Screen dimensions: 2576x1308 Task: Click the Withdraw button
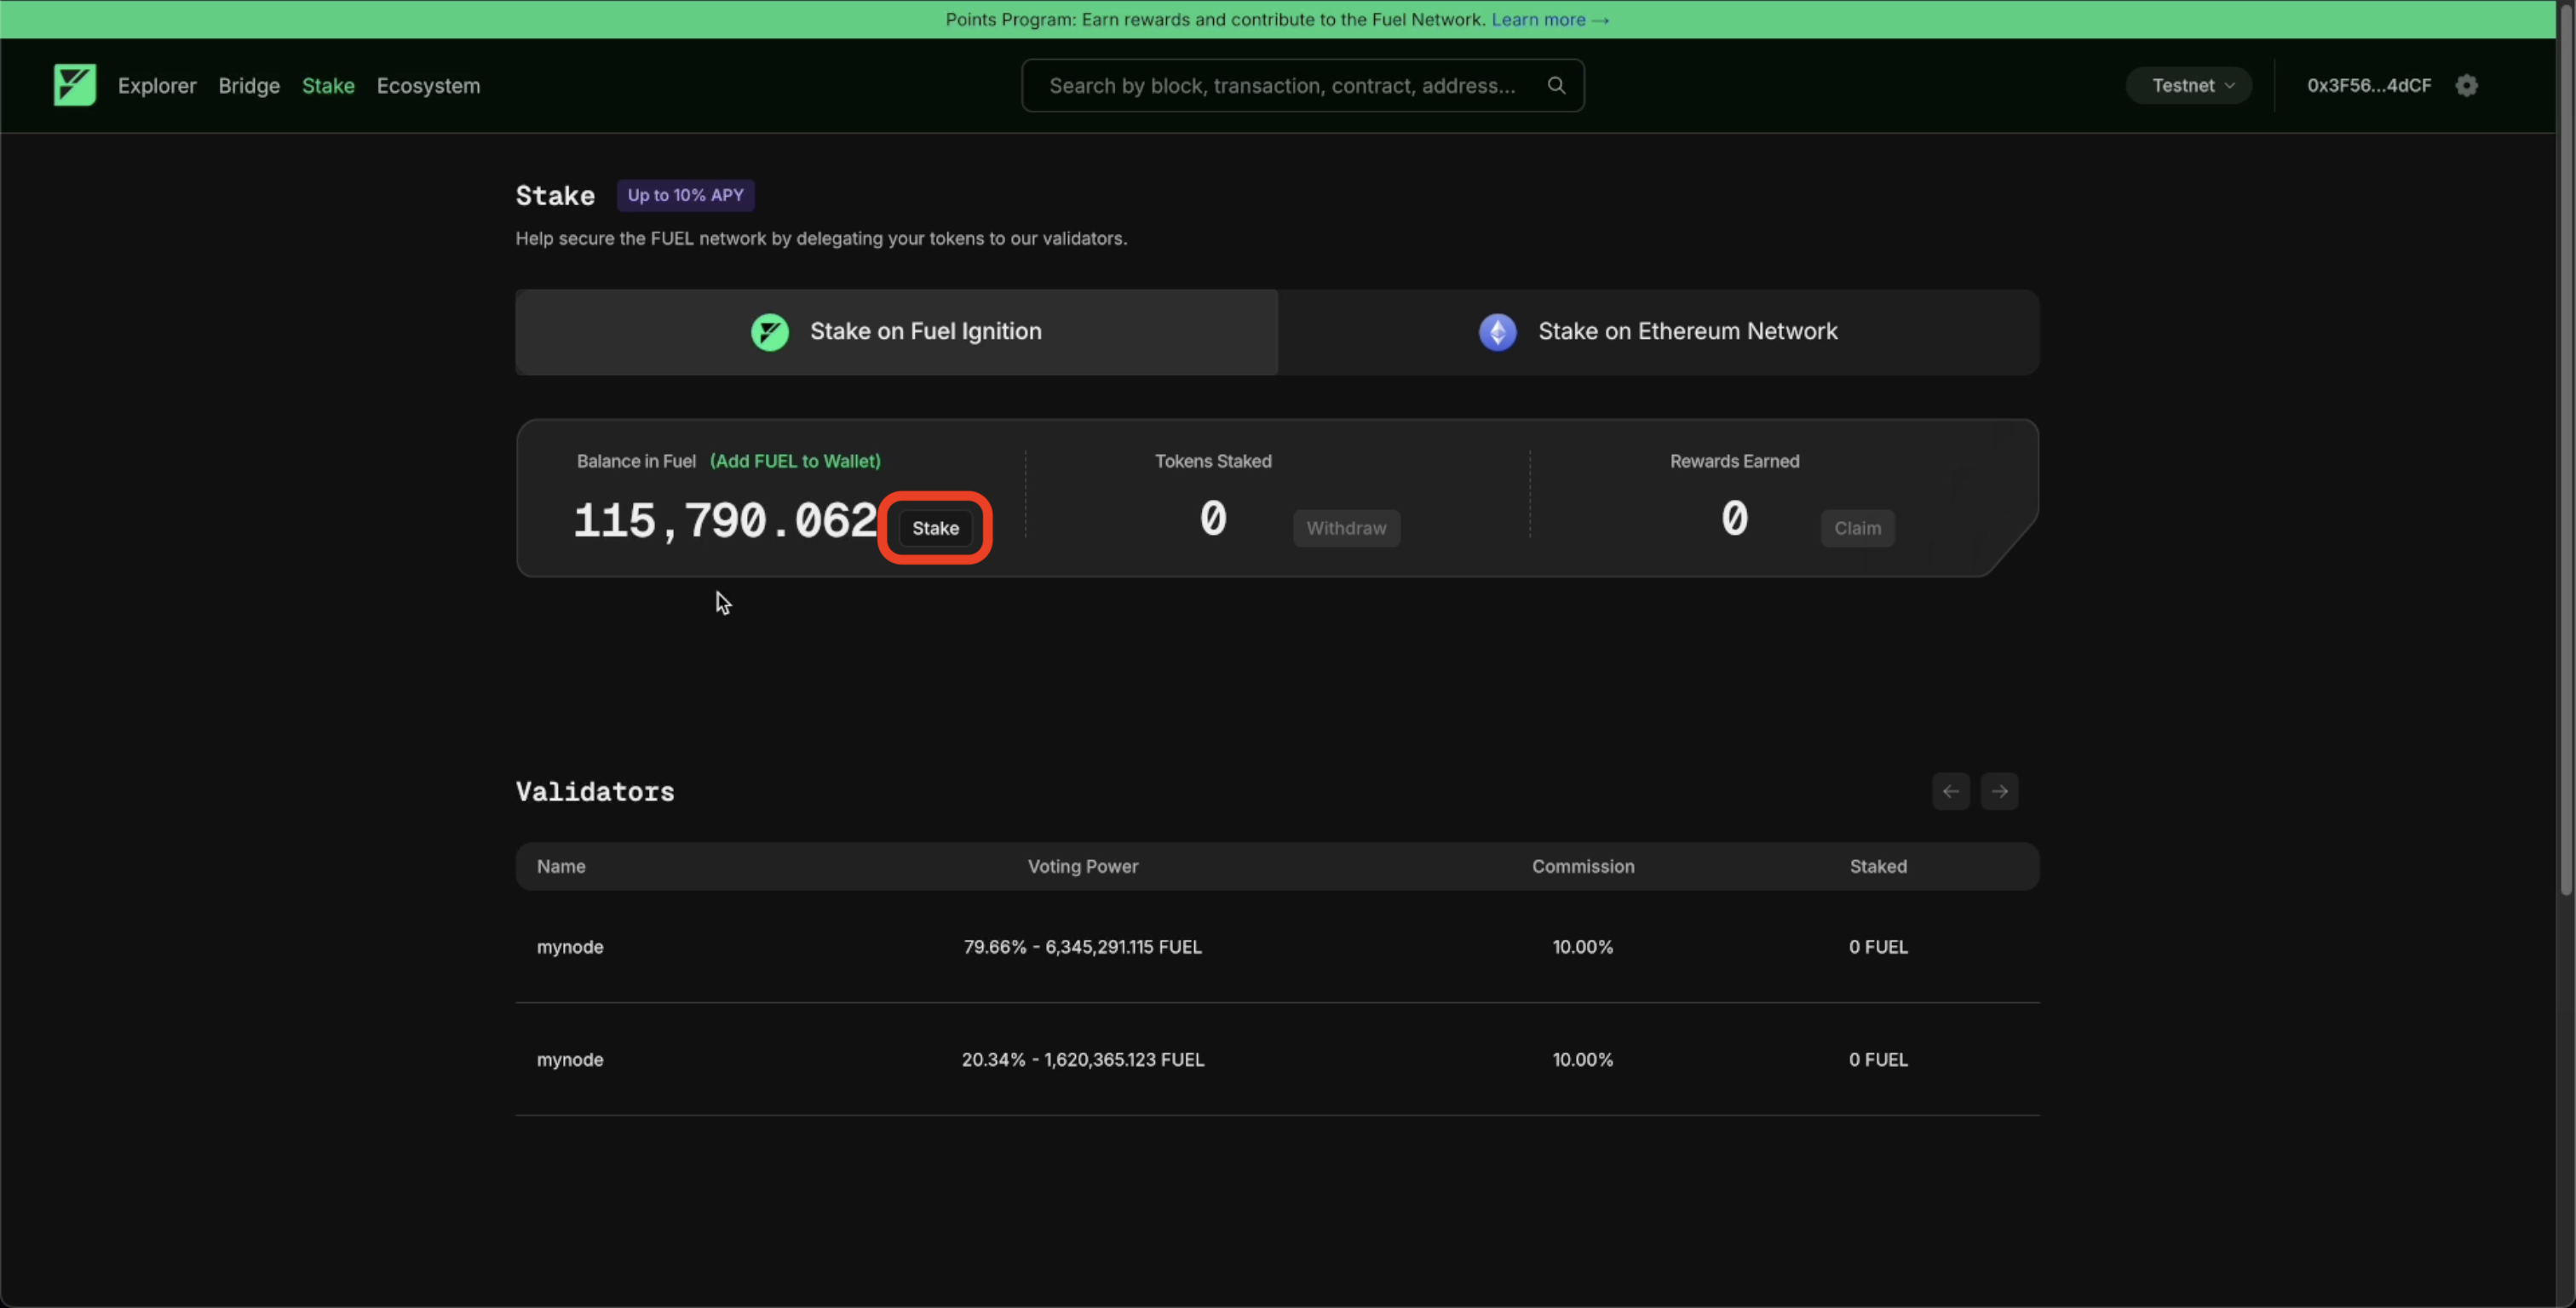[1346, 528]
